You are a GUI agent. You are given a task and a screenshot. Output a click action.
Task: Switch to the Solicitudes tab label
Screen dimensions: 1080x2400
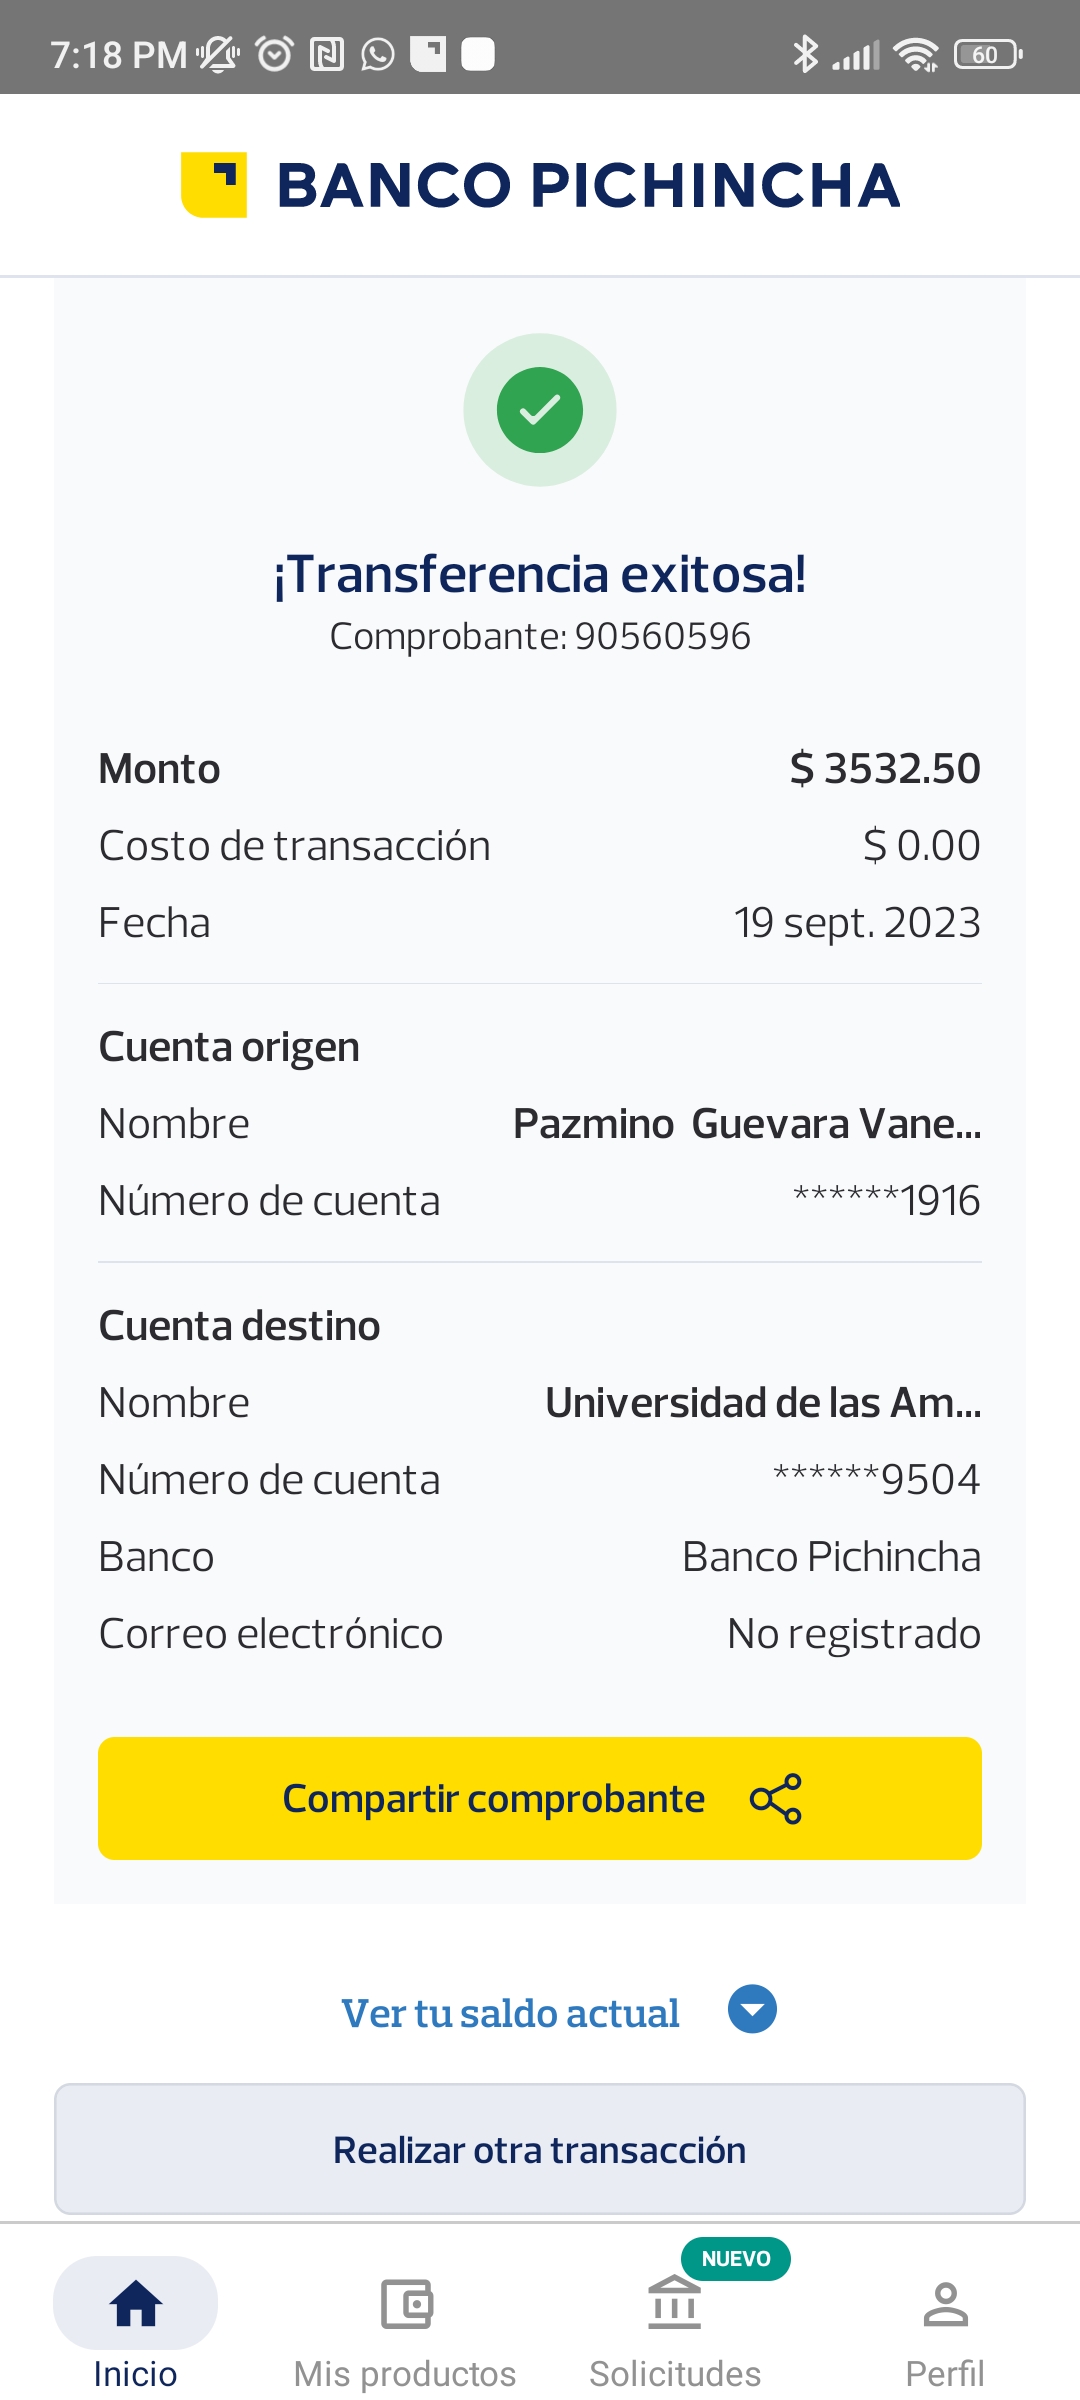pos(675,2374)
